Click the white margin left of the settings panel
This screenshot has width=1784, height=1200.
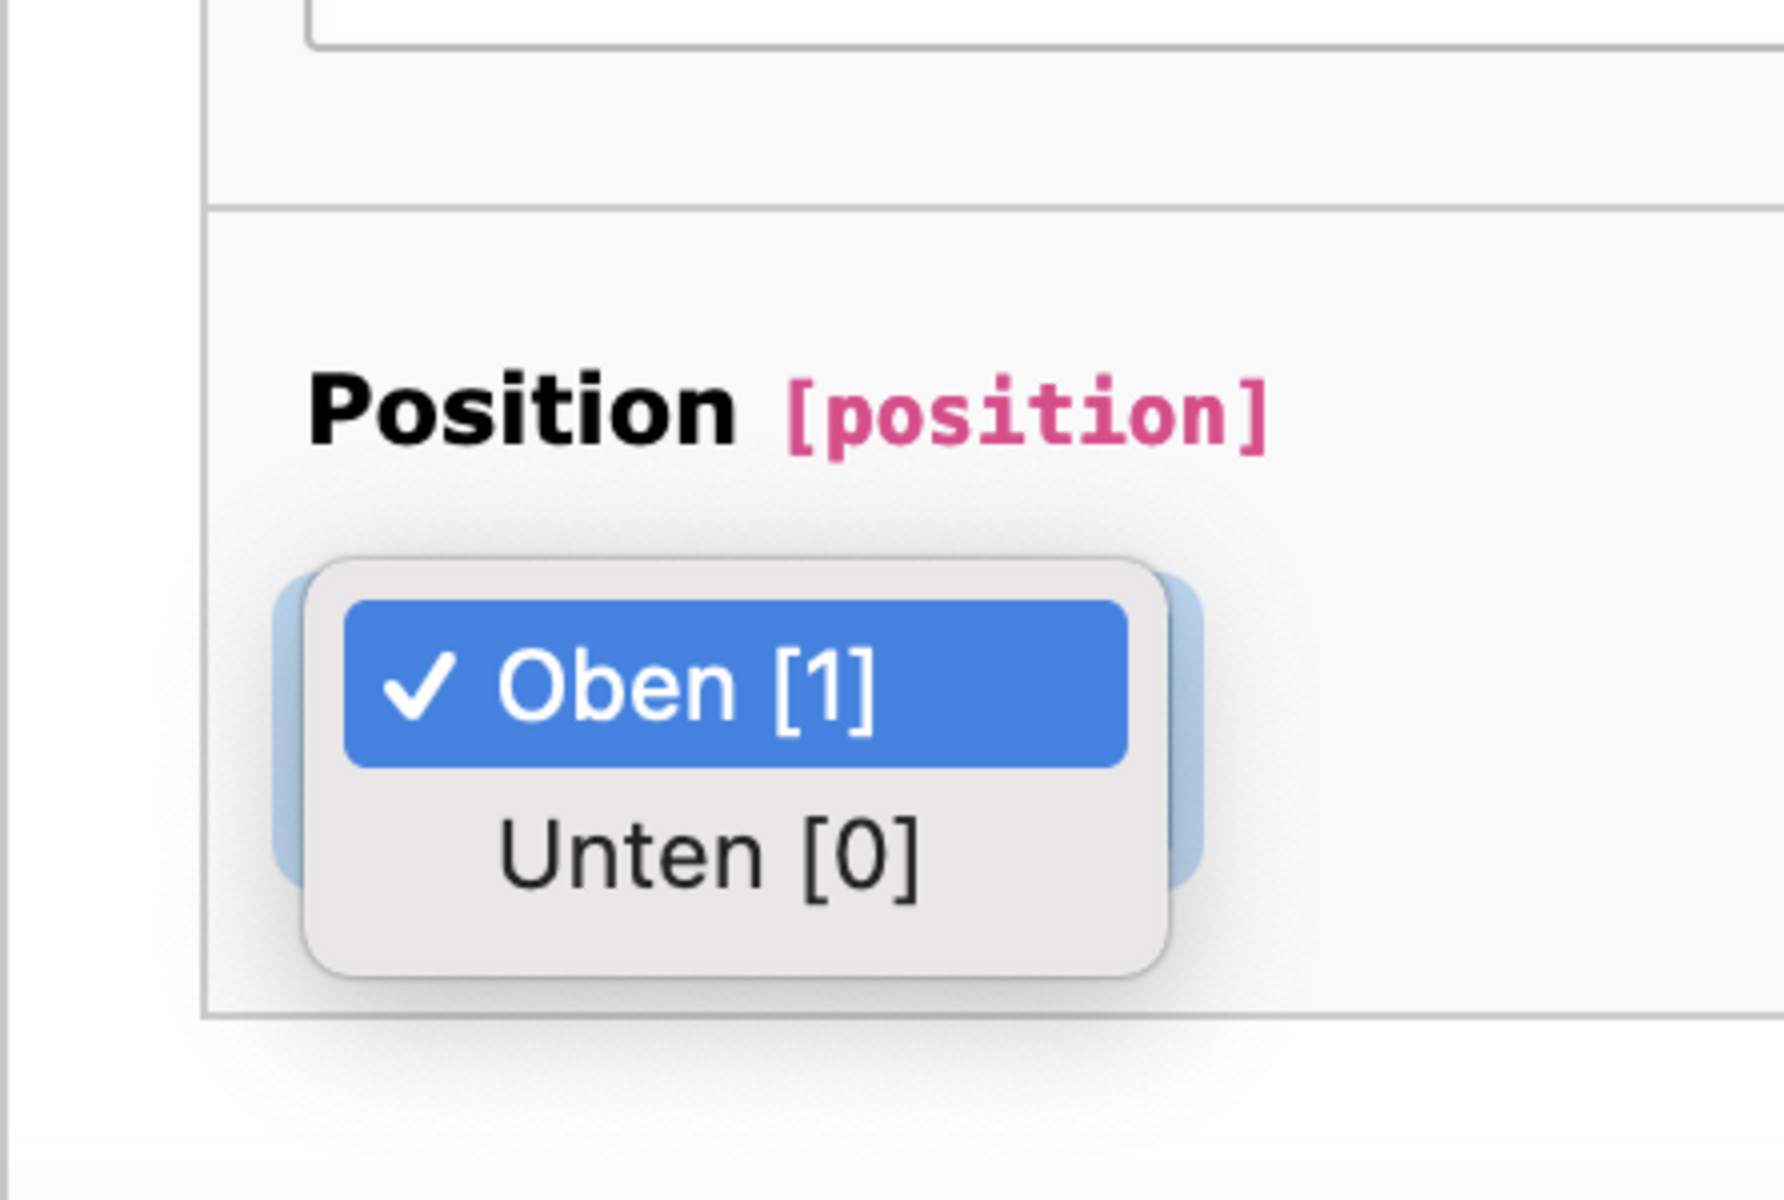[105, 600]
